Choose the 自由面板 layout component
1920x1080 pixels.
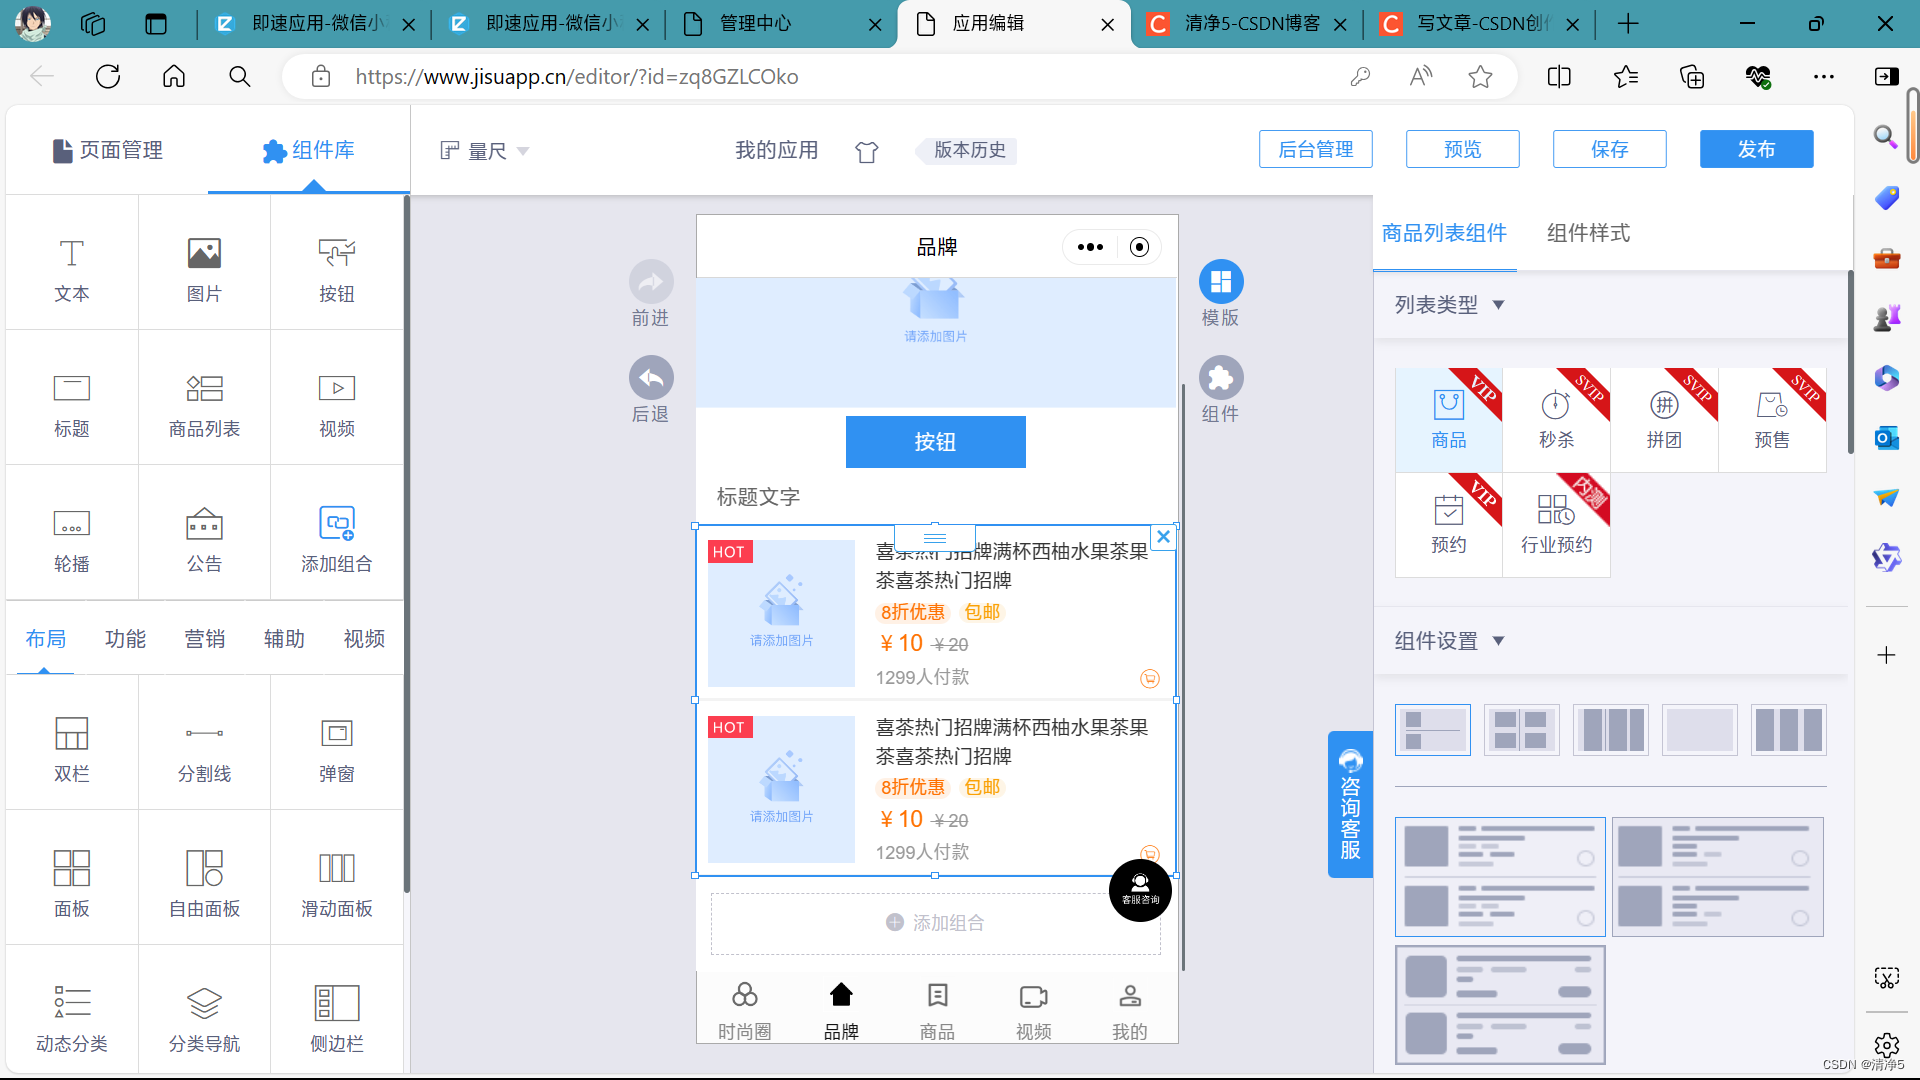tap(204, 868)
